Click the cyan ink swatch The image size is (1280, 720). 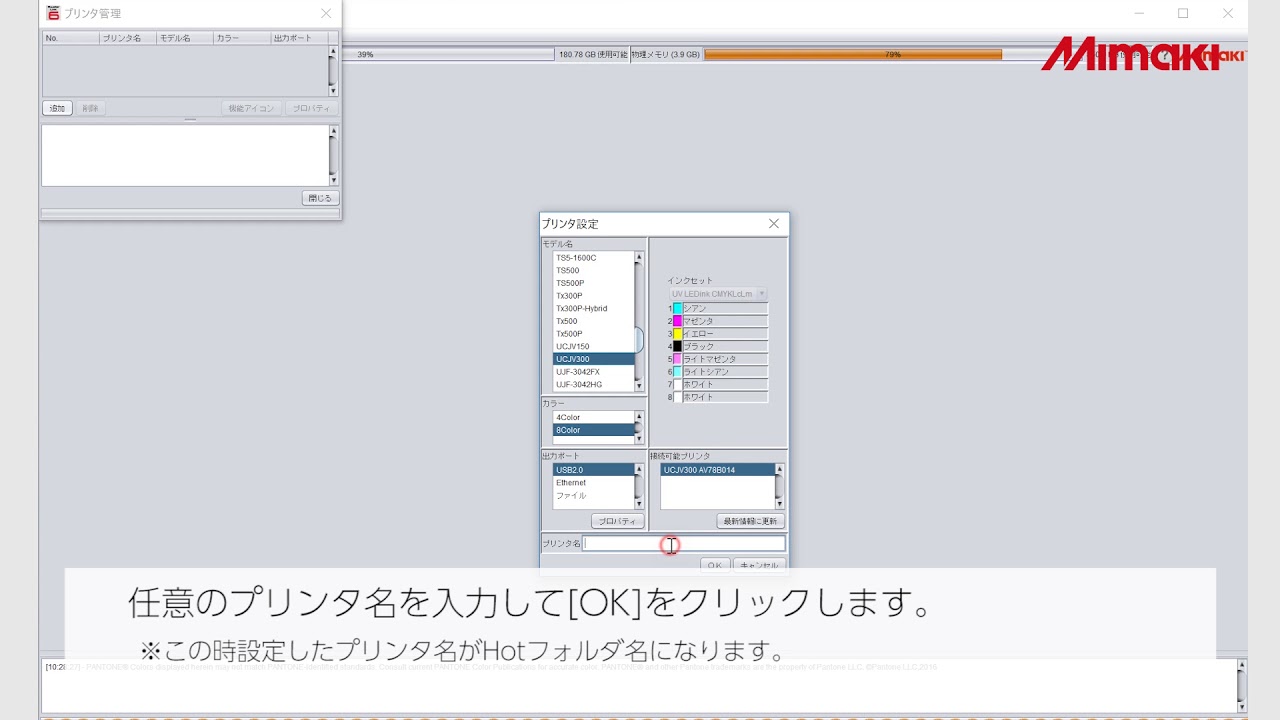click(x=677, y=309)
